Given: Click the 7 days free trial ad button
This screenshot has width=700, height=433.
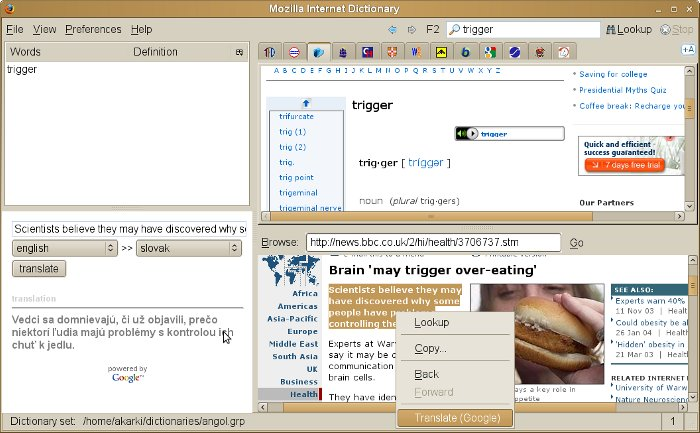Looking at the screenshot, I should point(625,165).
